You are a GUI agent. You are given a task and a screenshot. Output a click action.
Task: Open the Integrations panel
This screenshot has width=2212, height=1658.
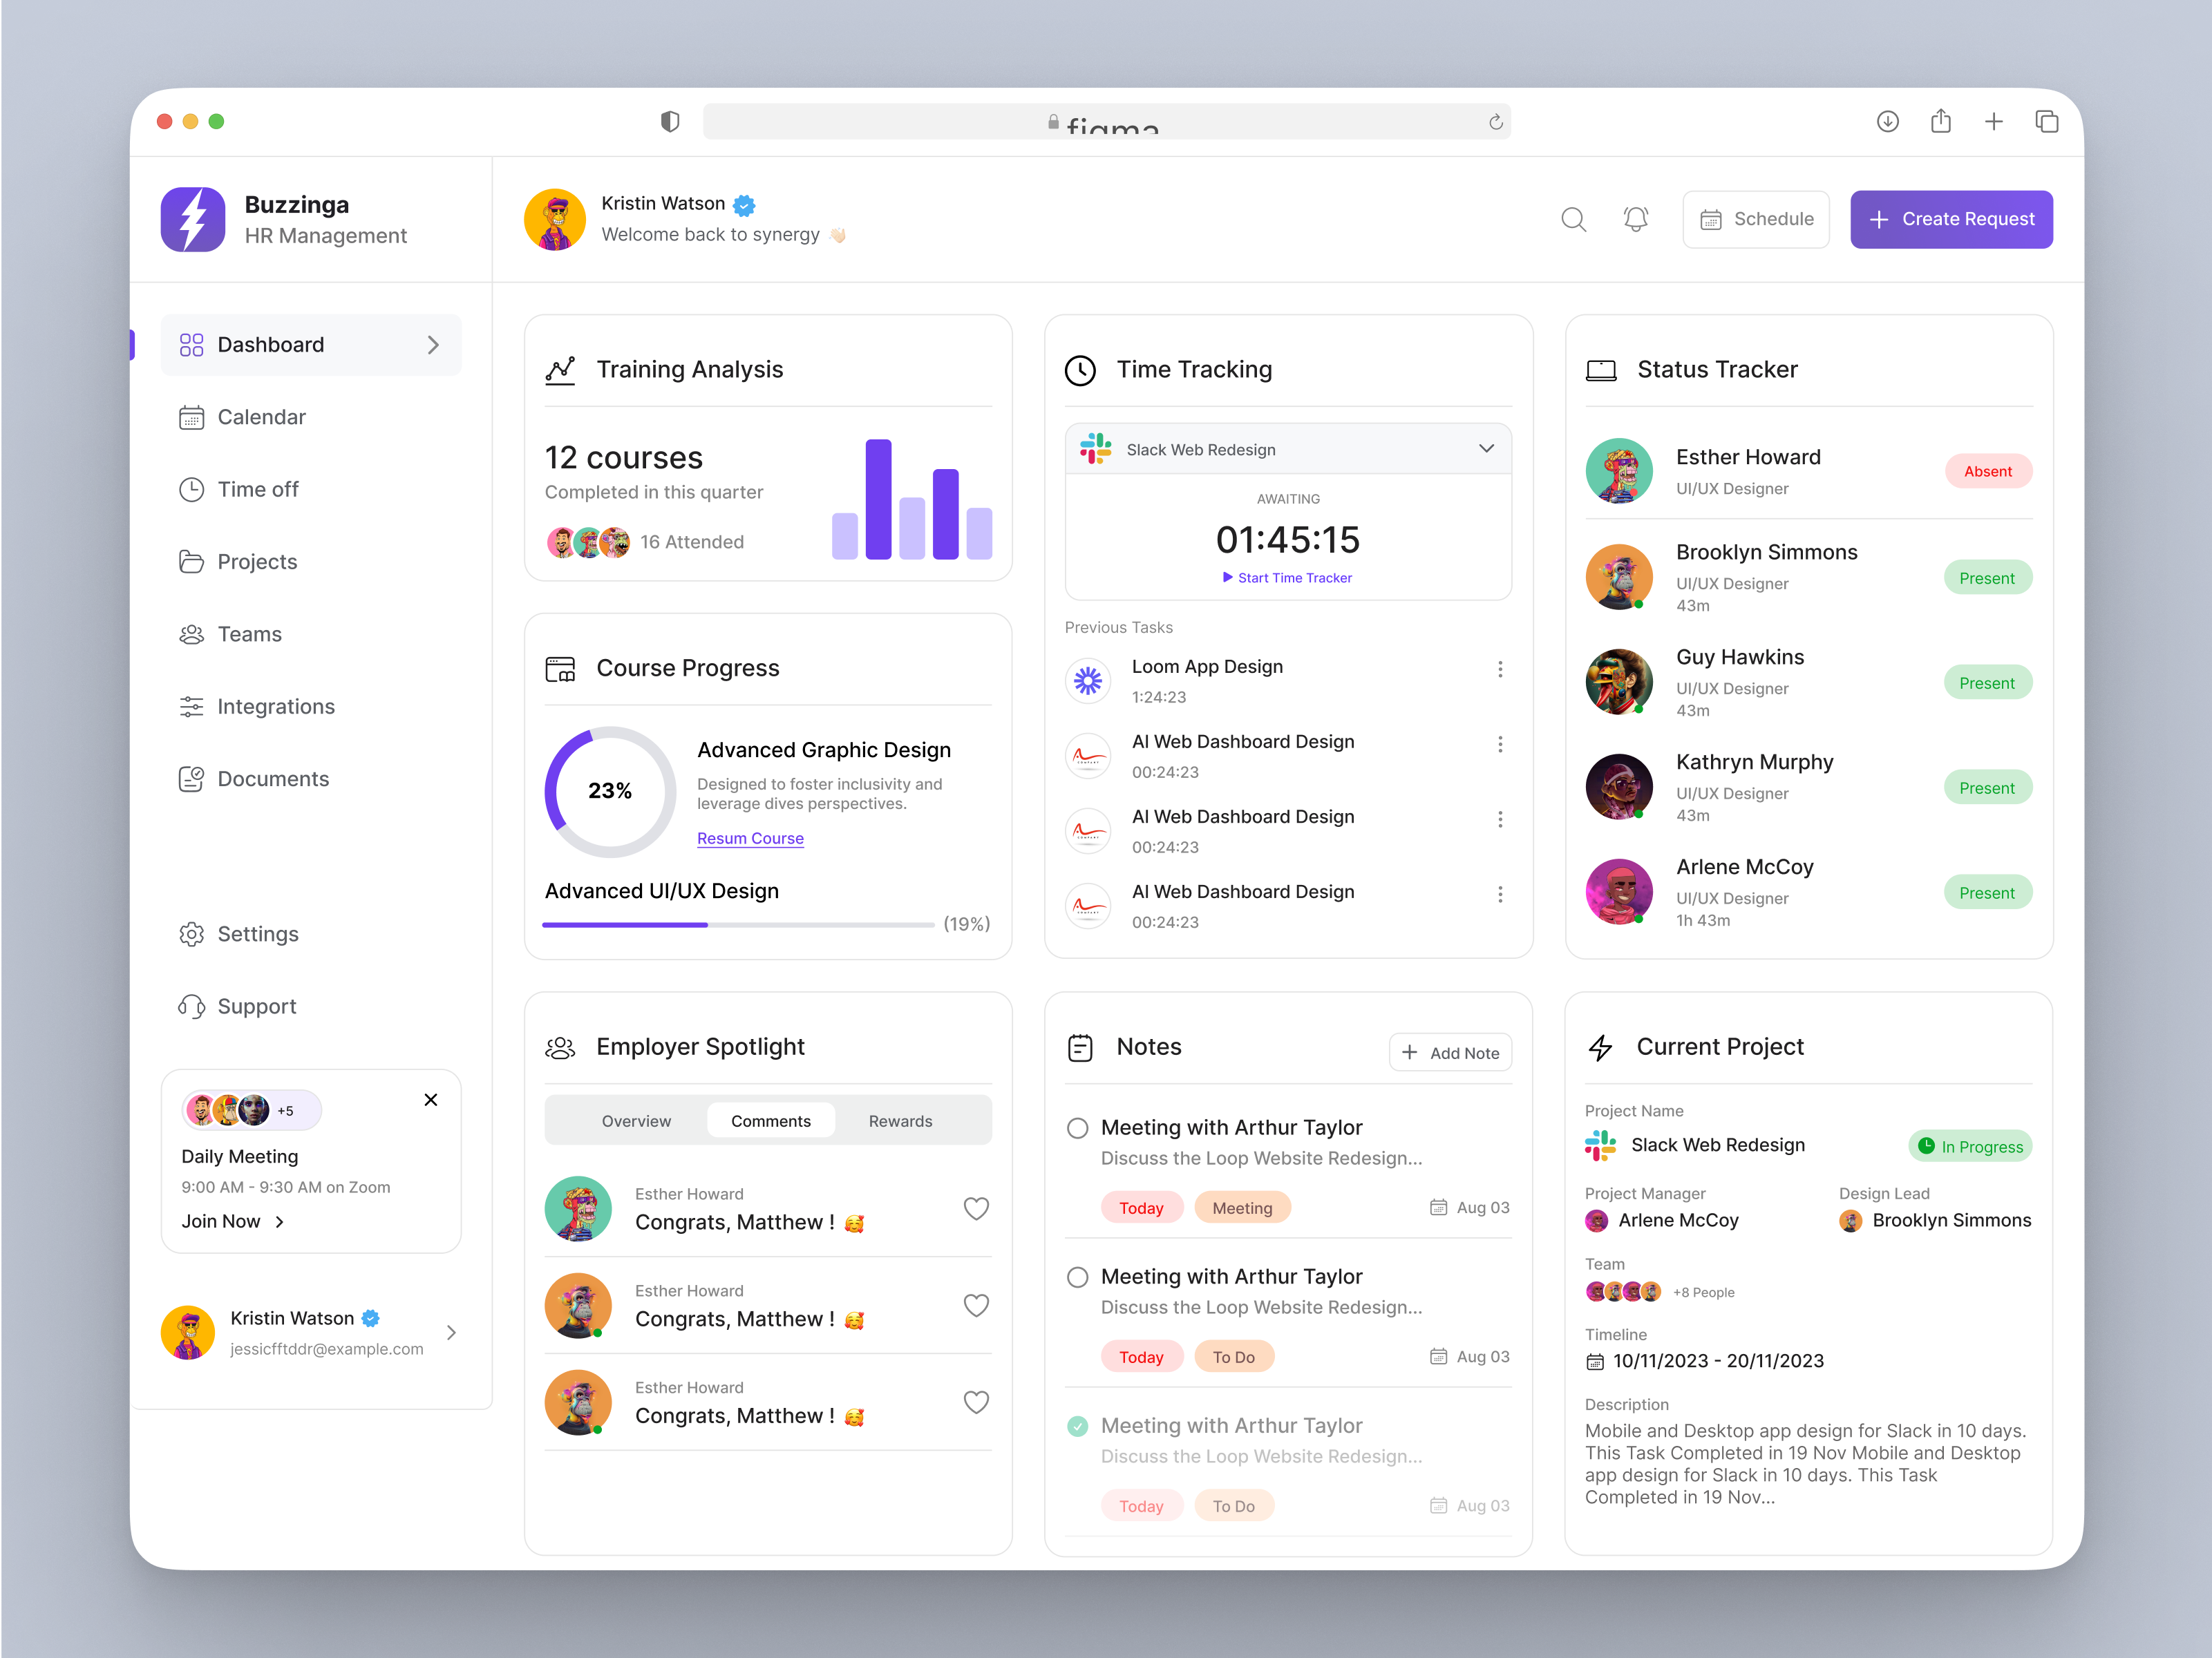pos(275,706)
